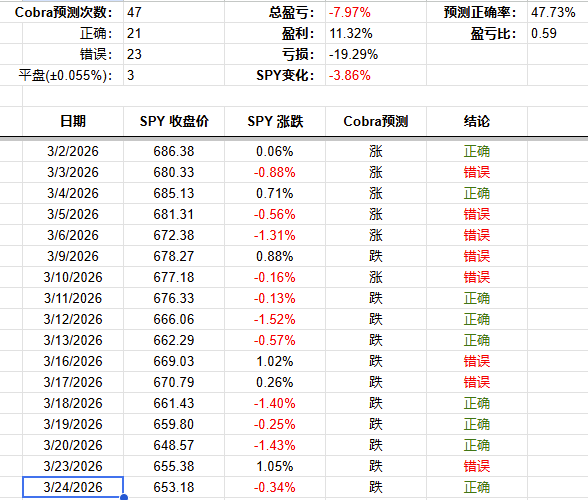Click the date cell 3/9/2026
Image resolution: width=588 pixels, height=500 pixels.
73,256
